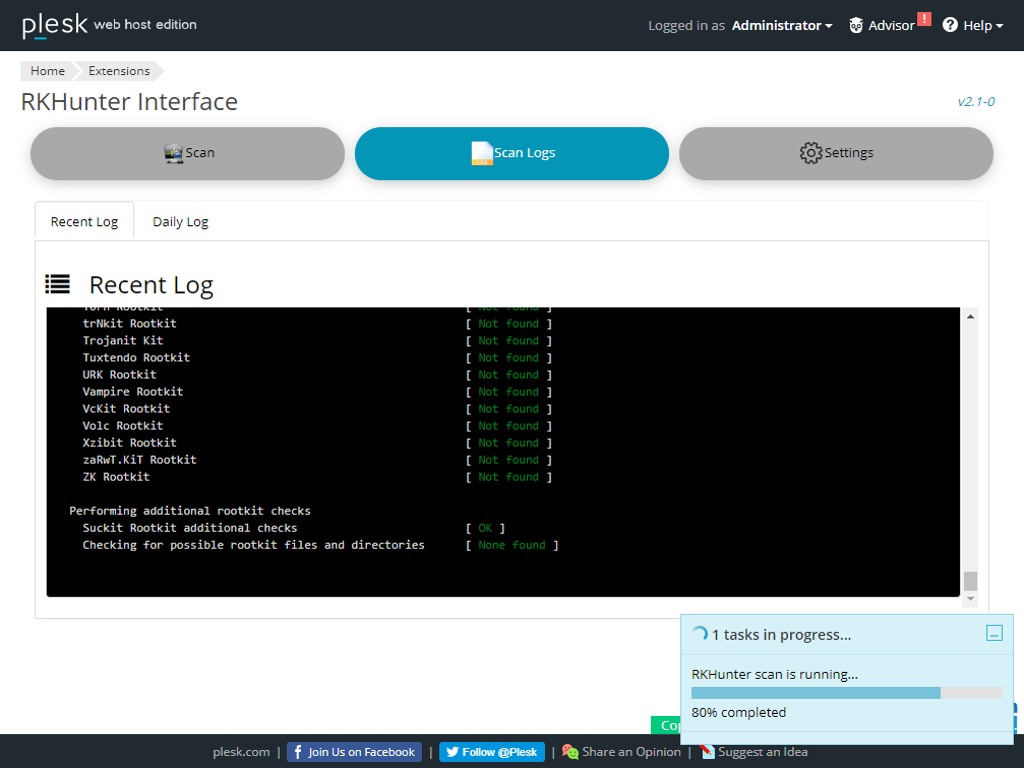The width and height of the screenshot is (1024, 768).
Task: Click the Suggest an Idea icon
Action: [x=707, y=752]
